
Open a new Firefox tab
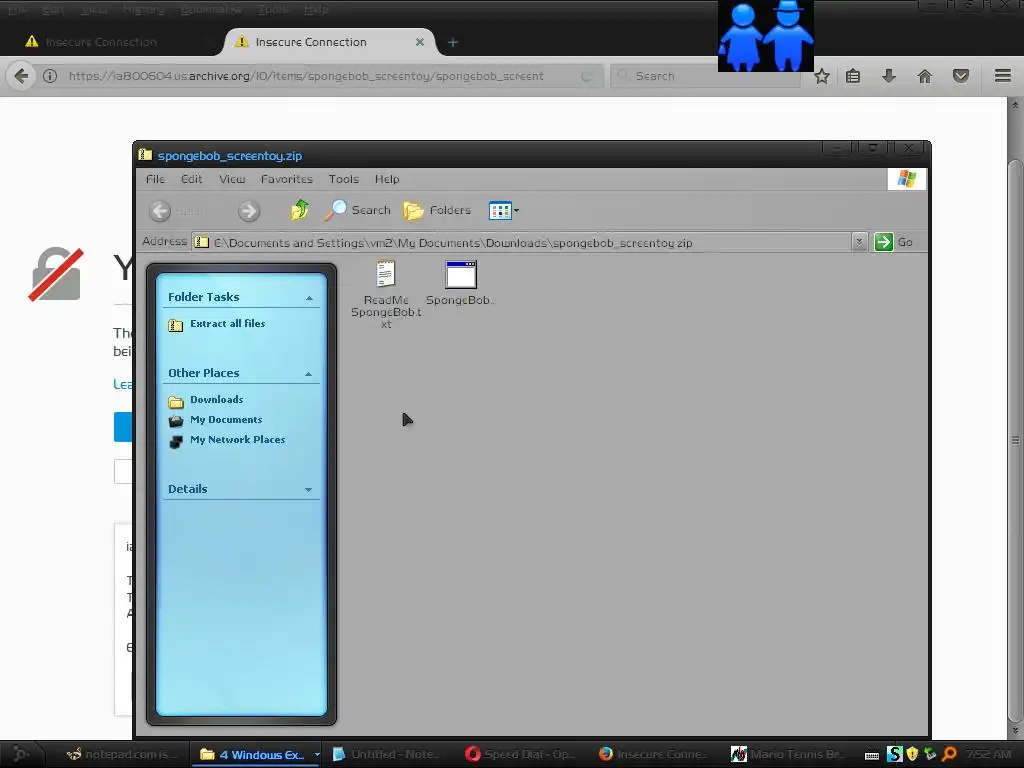pyautogui.click(x=453, y=42)
